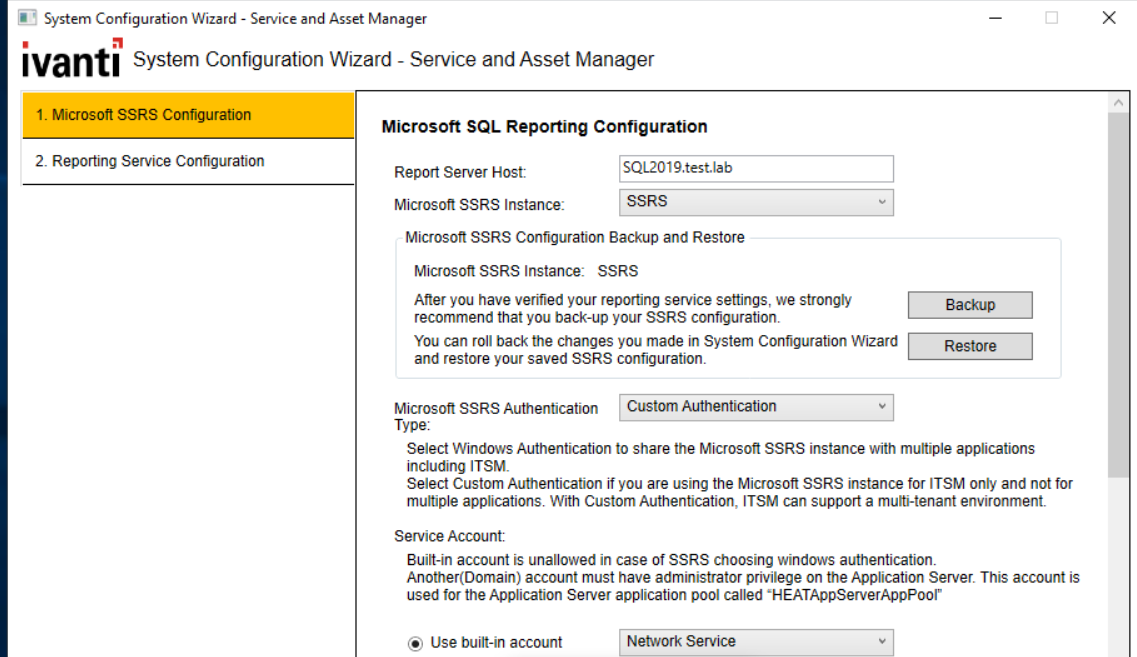Image resolution: width=1137 pixels, height=657 pixels.
Task: Maximize the System Configuration Wizard window
Action: 1051,19
